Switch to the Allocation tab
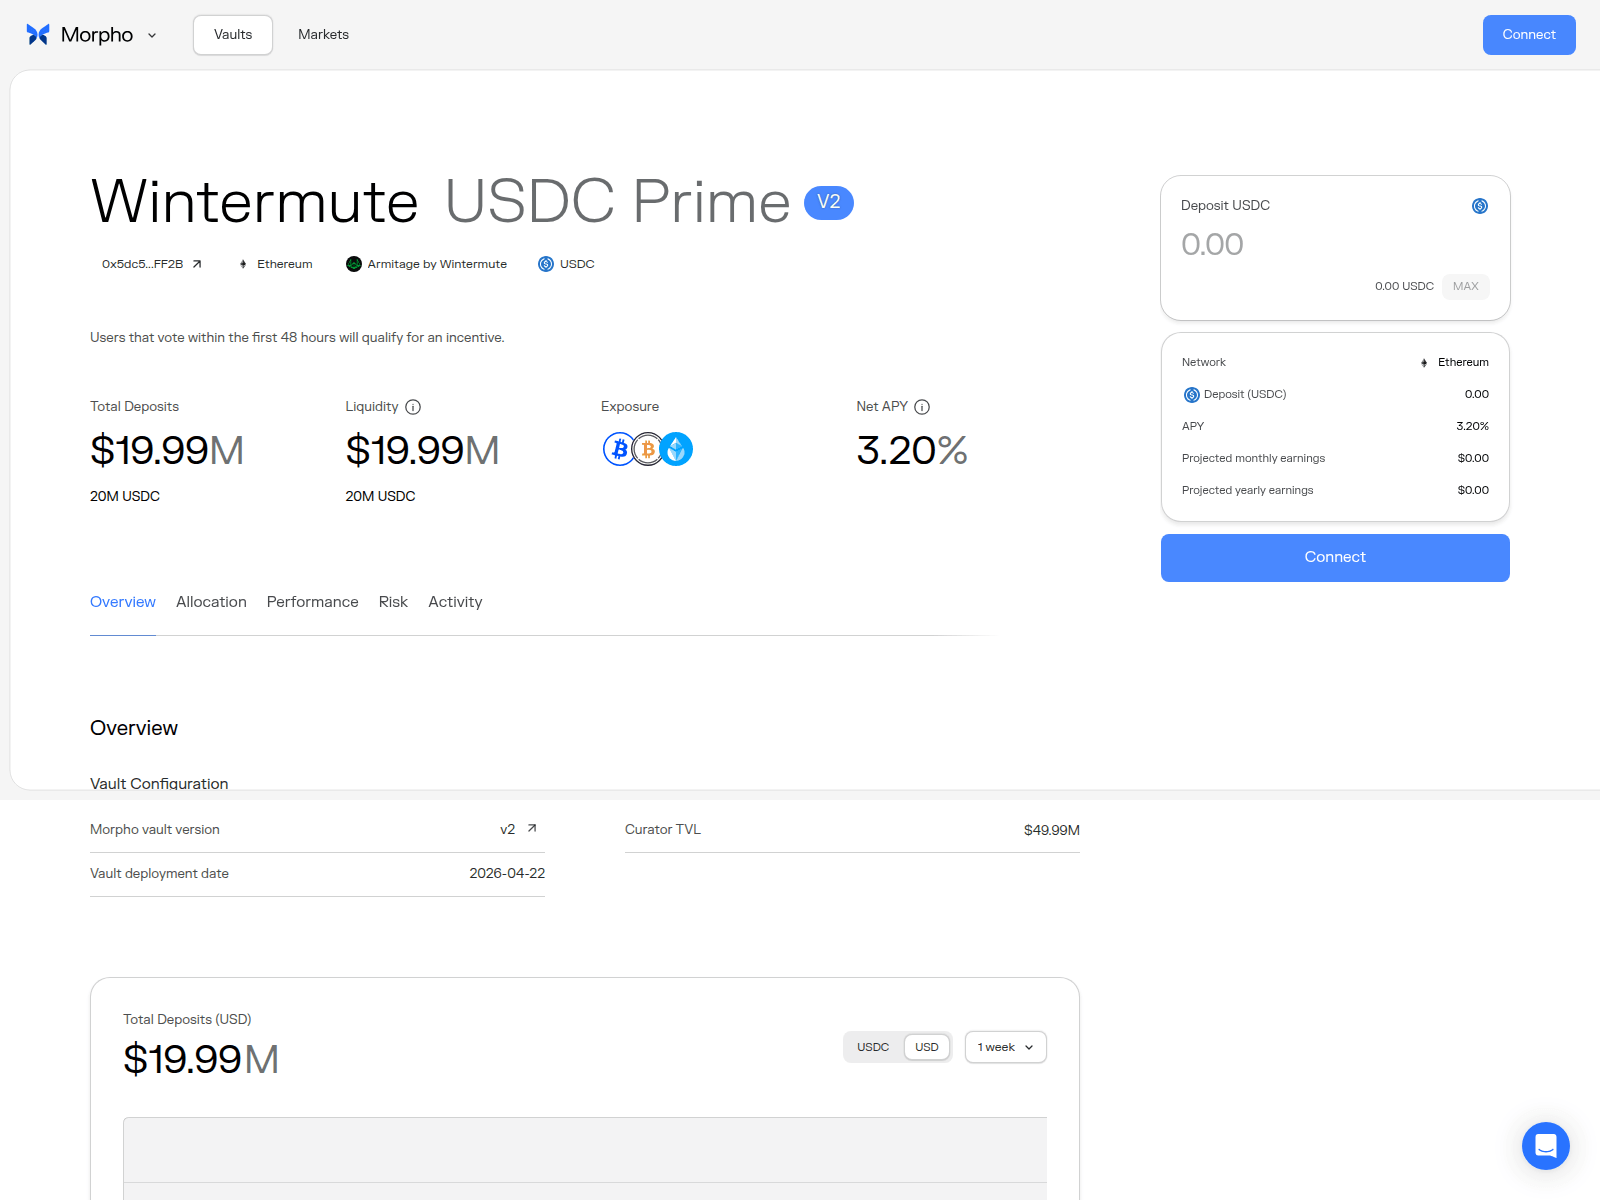1600x1200 pixels. coord(211,602)
